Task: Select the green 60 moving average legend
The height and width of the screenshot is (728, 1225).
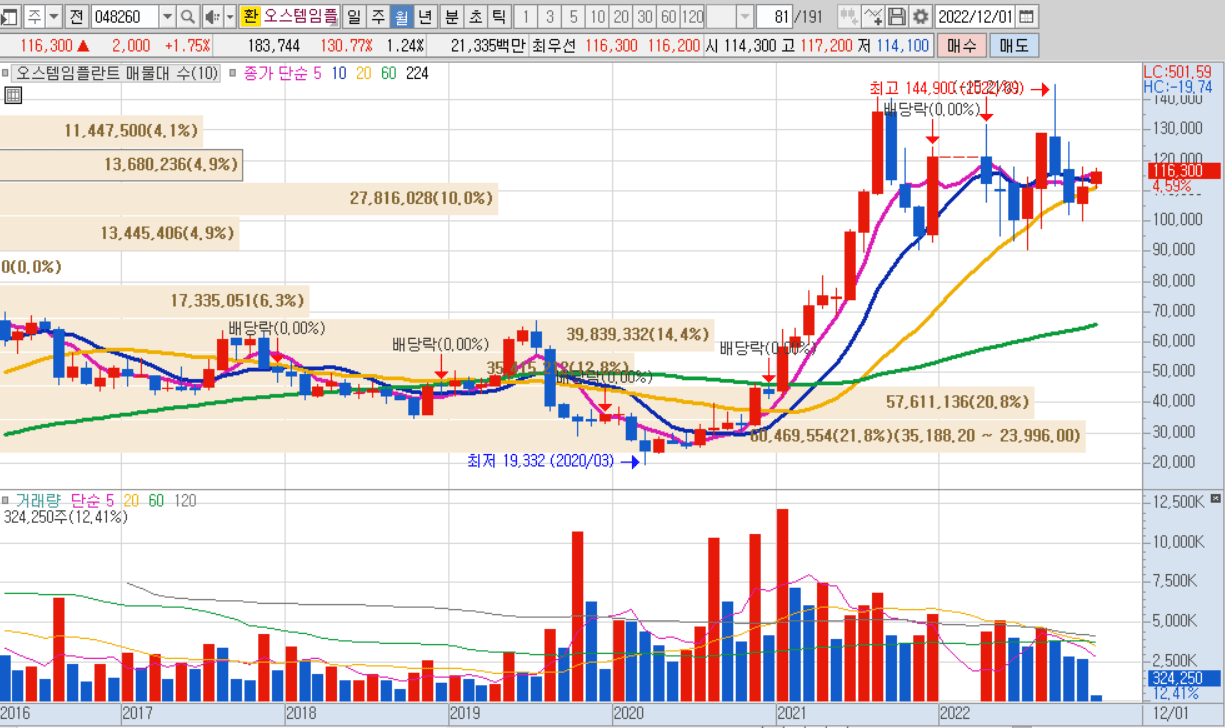Action: click(x=388, y=73)
